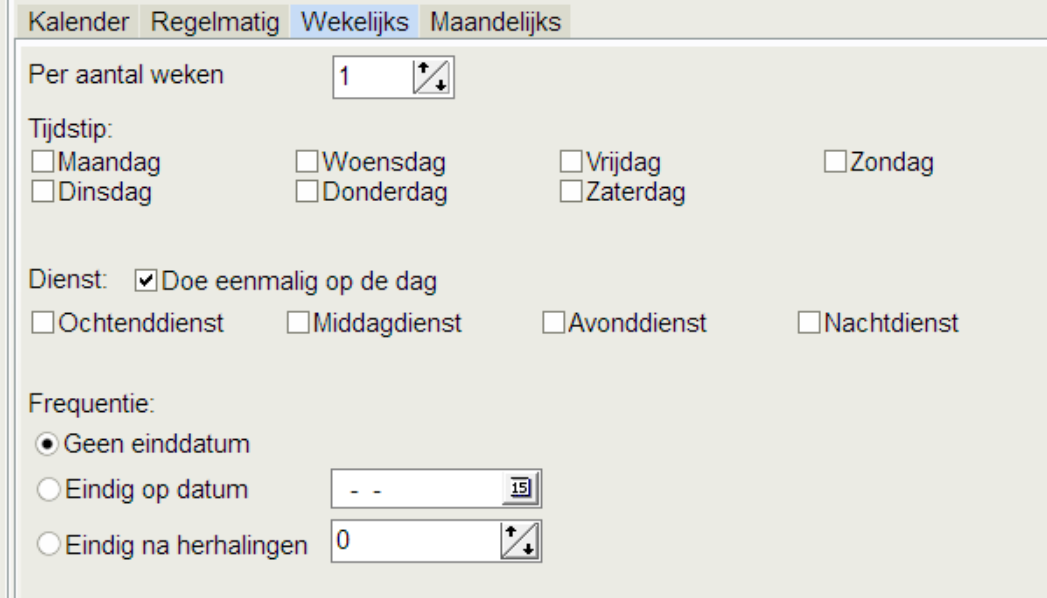Choose the 'Eindig op datum' option

[48, 490]
